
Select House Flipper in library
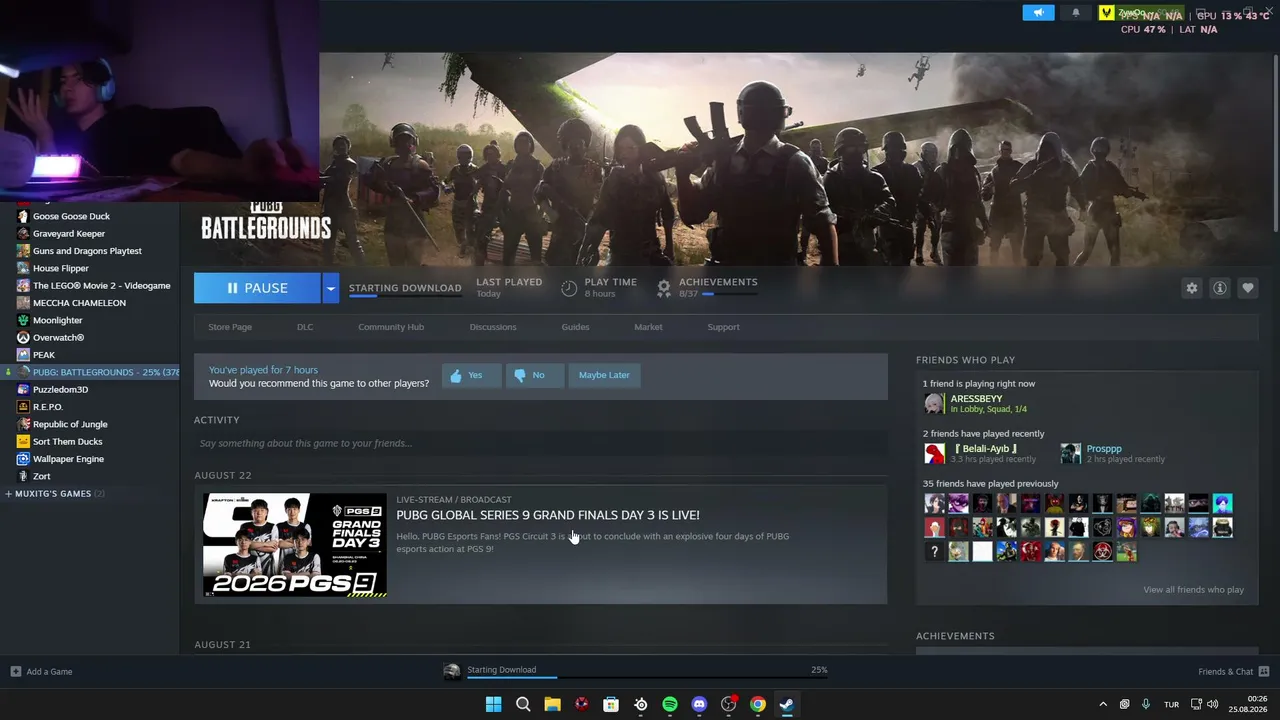click(x=61, y=269)
